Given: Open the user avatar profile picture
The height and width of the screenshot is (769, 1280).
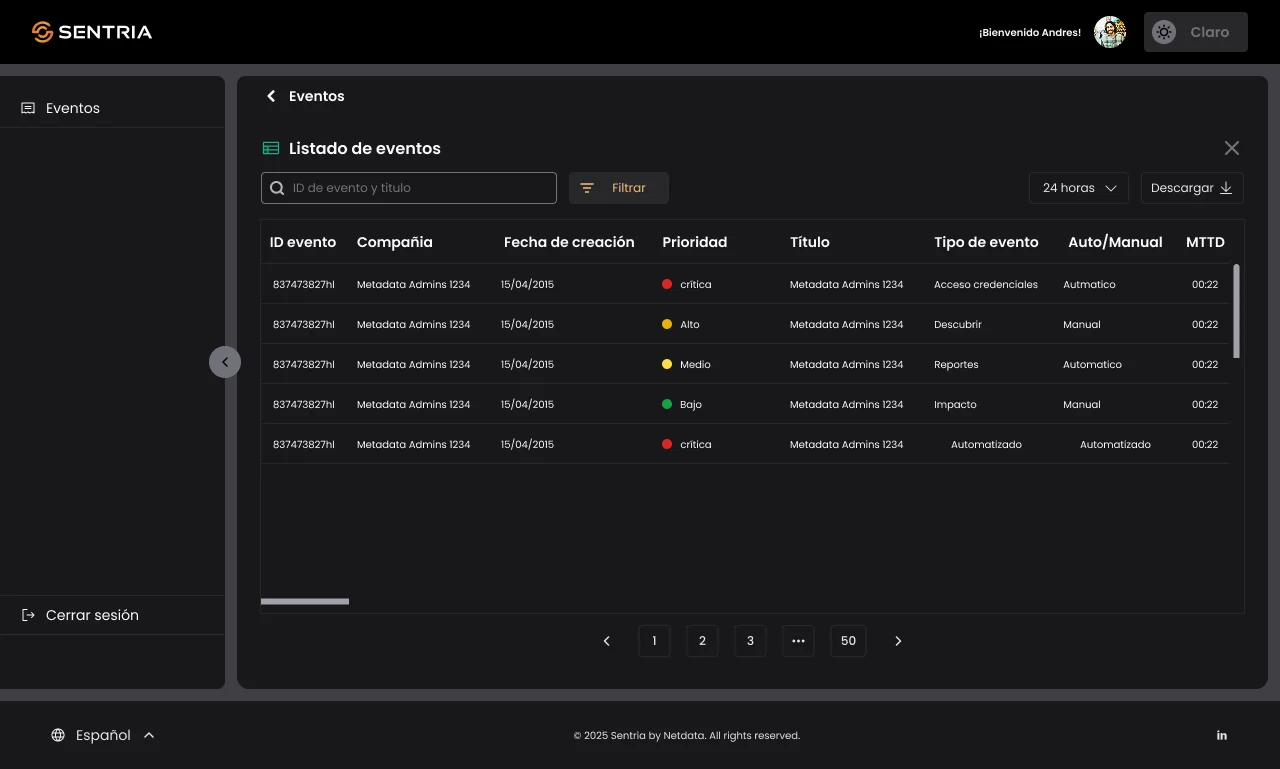Looking at the screenshot, I should [1110, 32].
